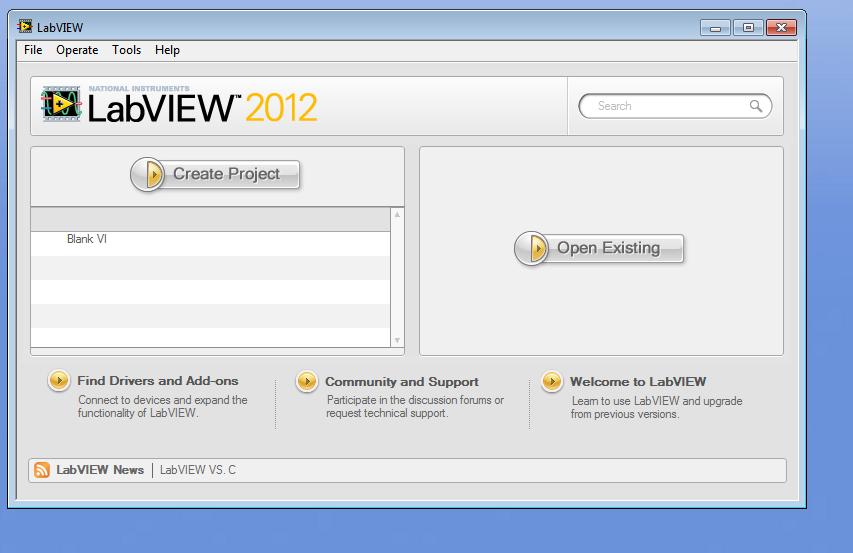Click the scroll up arrow of the project list
Viewport: 853px width, 553px height.
click(398, 215)
